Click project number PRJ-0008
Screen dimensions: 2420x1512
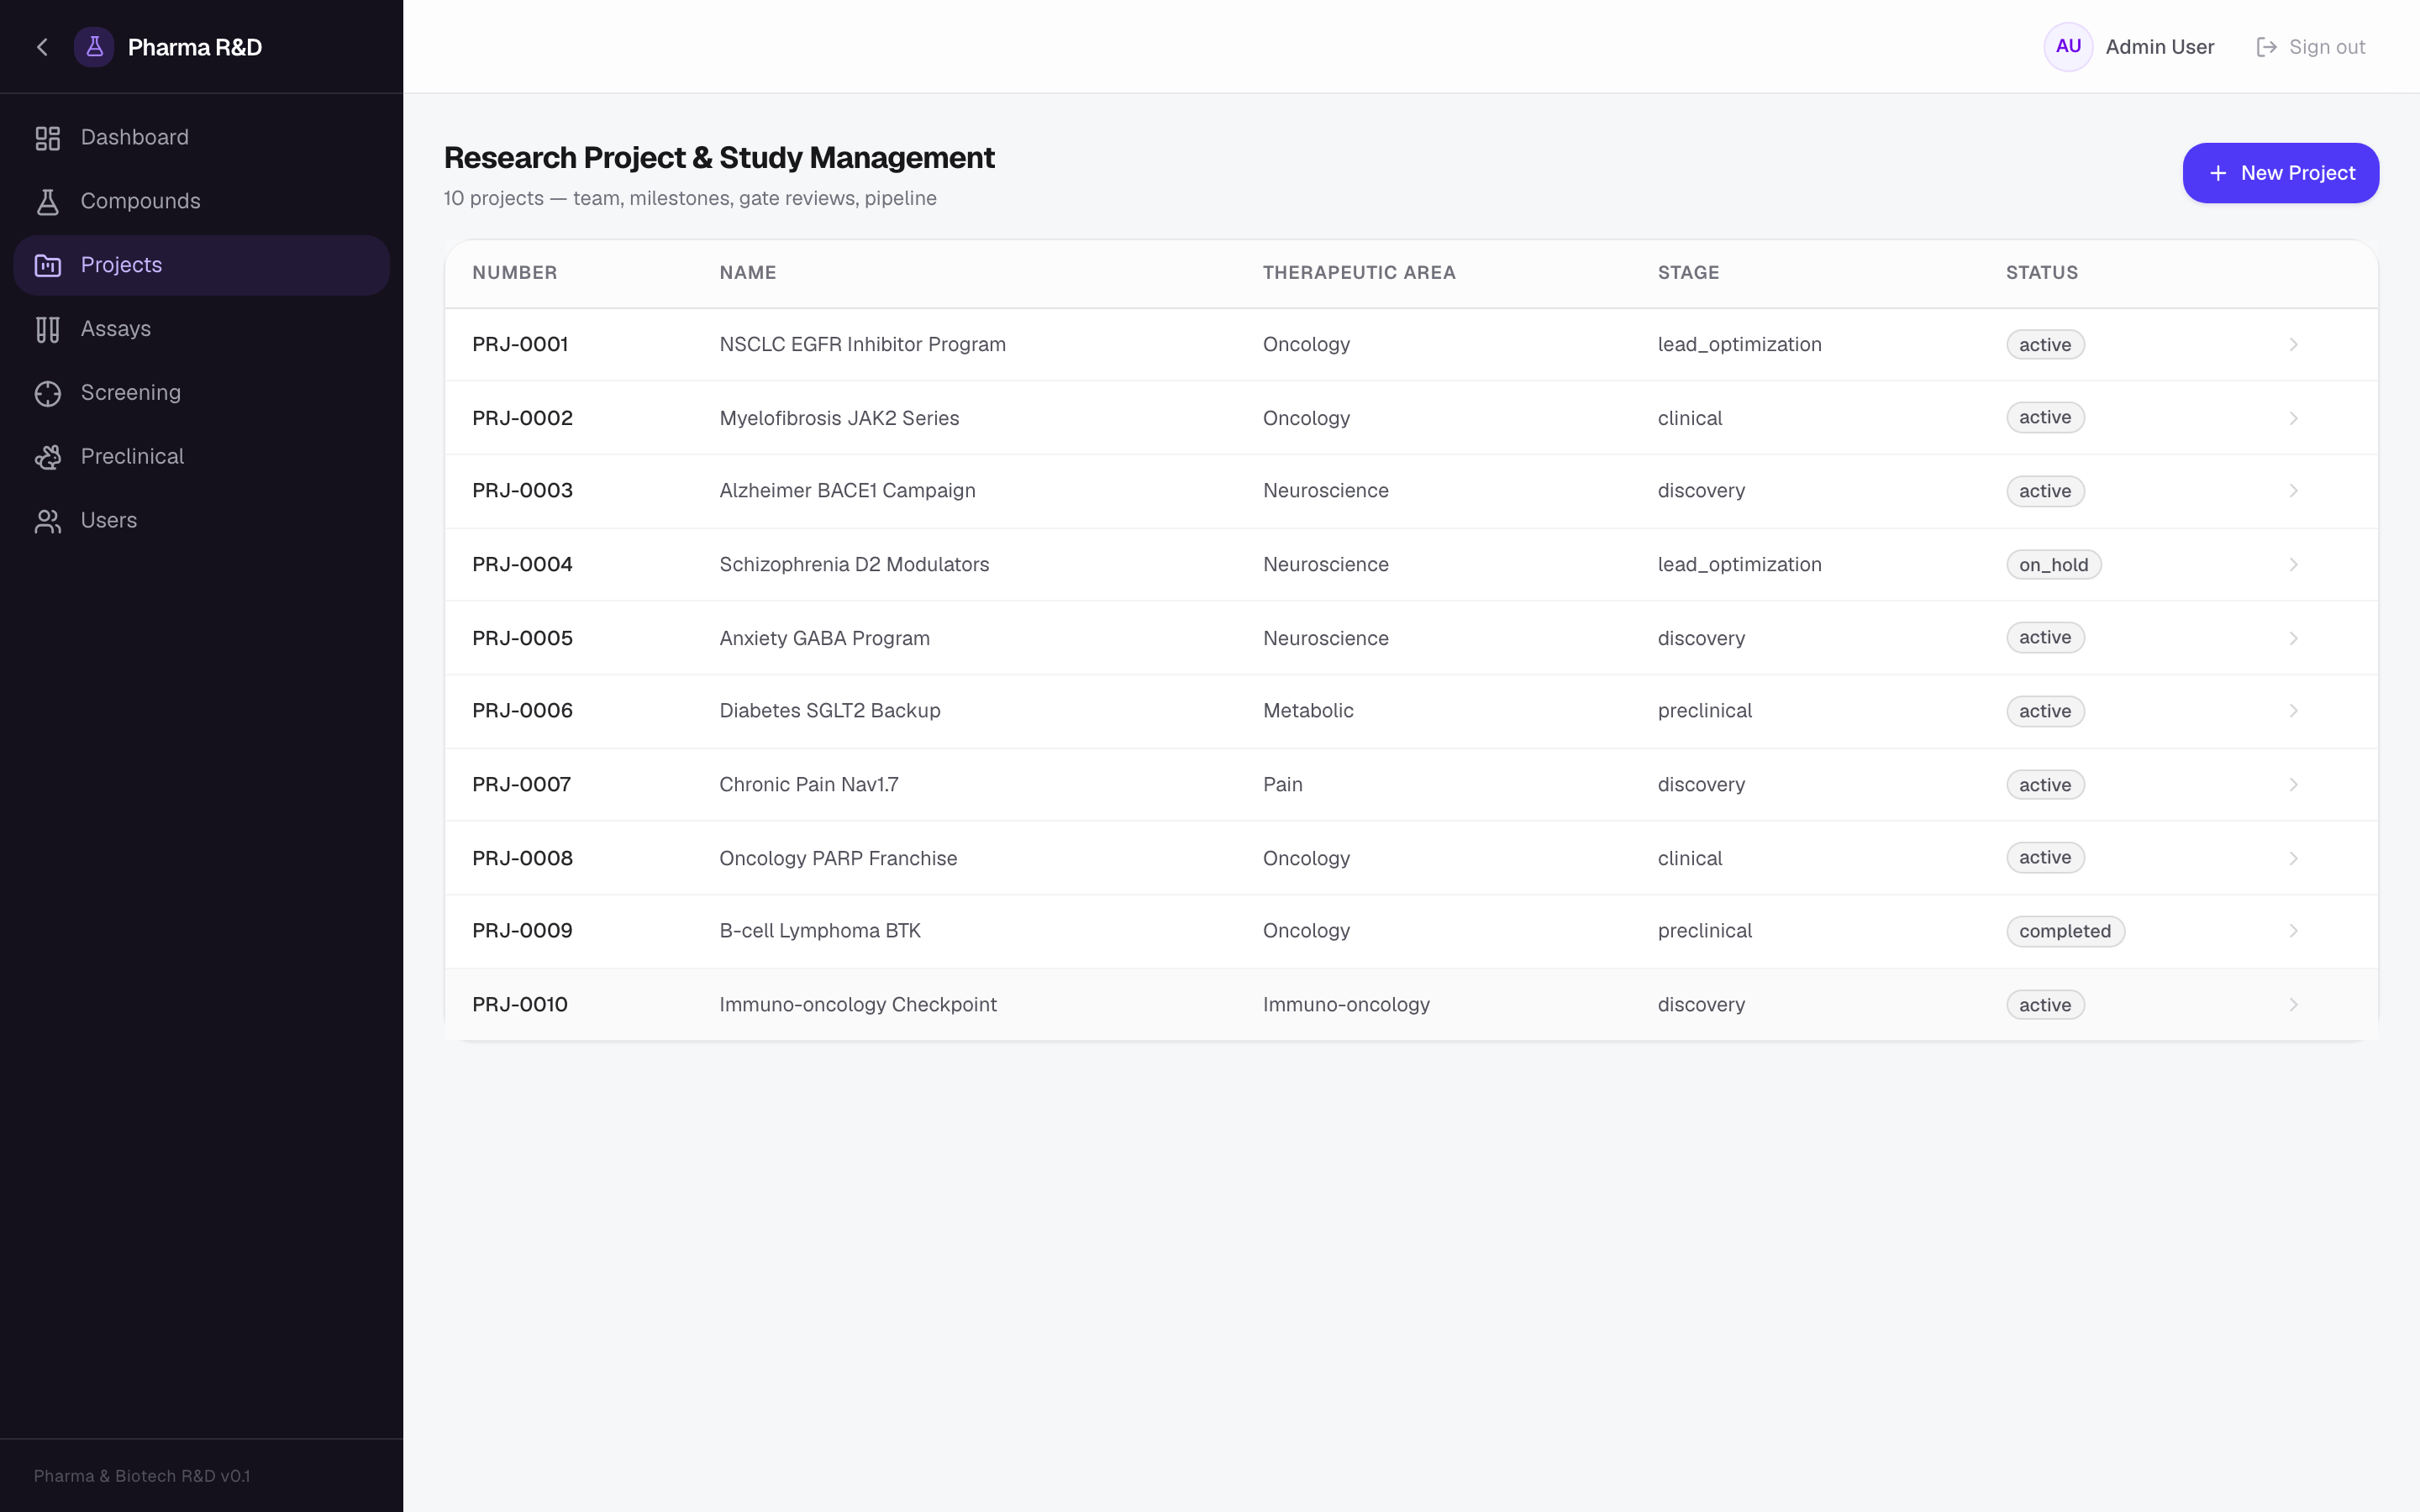(522, 858)
